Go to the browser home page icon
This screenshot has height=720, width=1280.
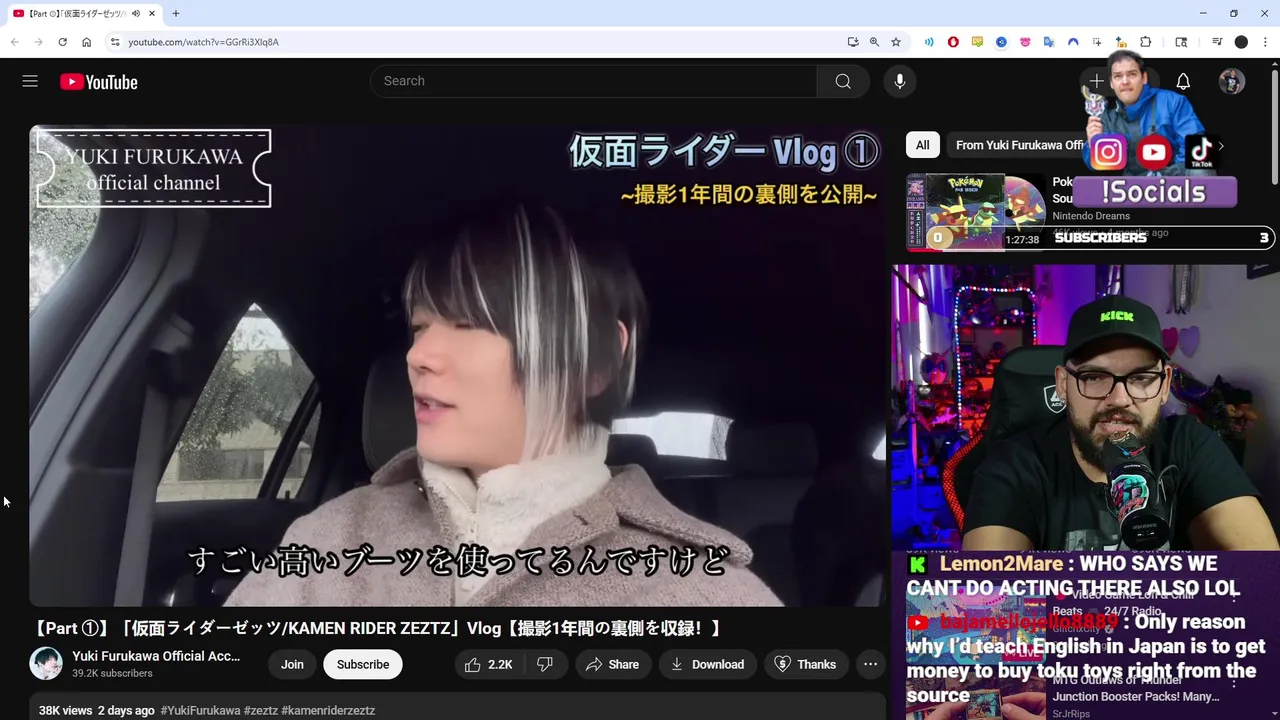pyautogui.click(x=87, y=42)
